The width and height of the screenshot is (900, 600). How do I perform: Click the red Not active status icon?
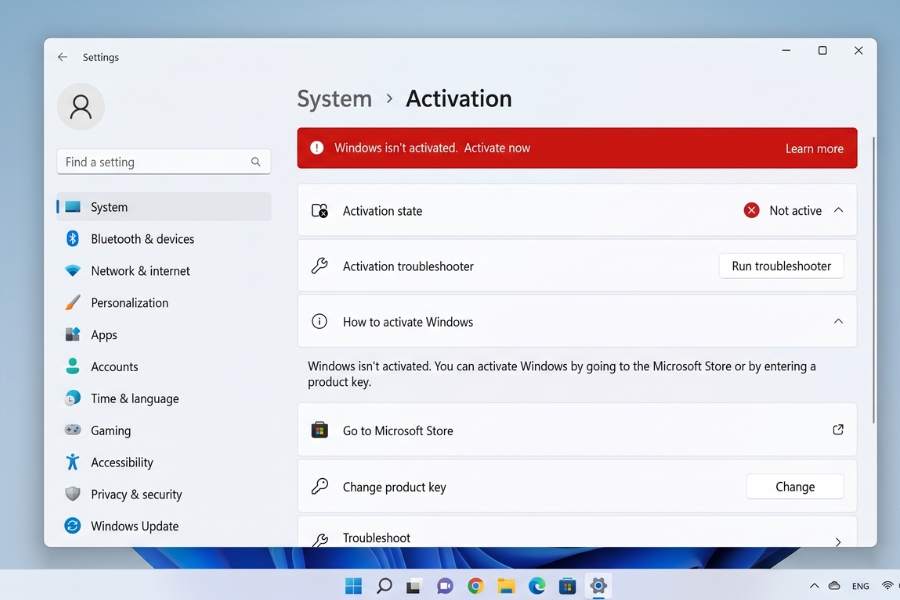coord(751,211)
